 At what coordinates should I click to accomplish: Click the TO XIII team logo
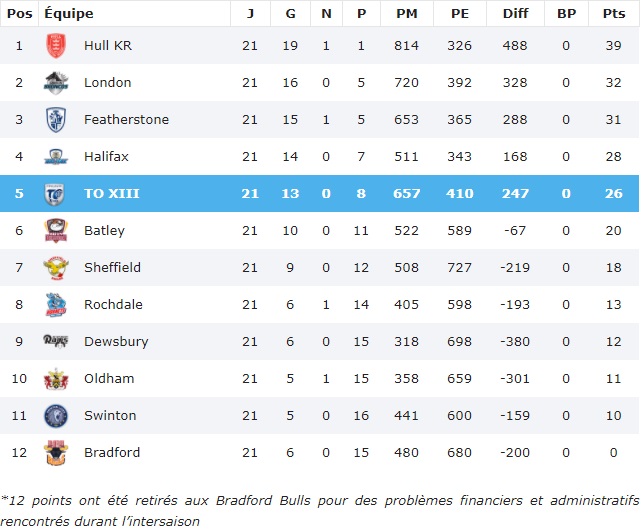pos(56,194)
